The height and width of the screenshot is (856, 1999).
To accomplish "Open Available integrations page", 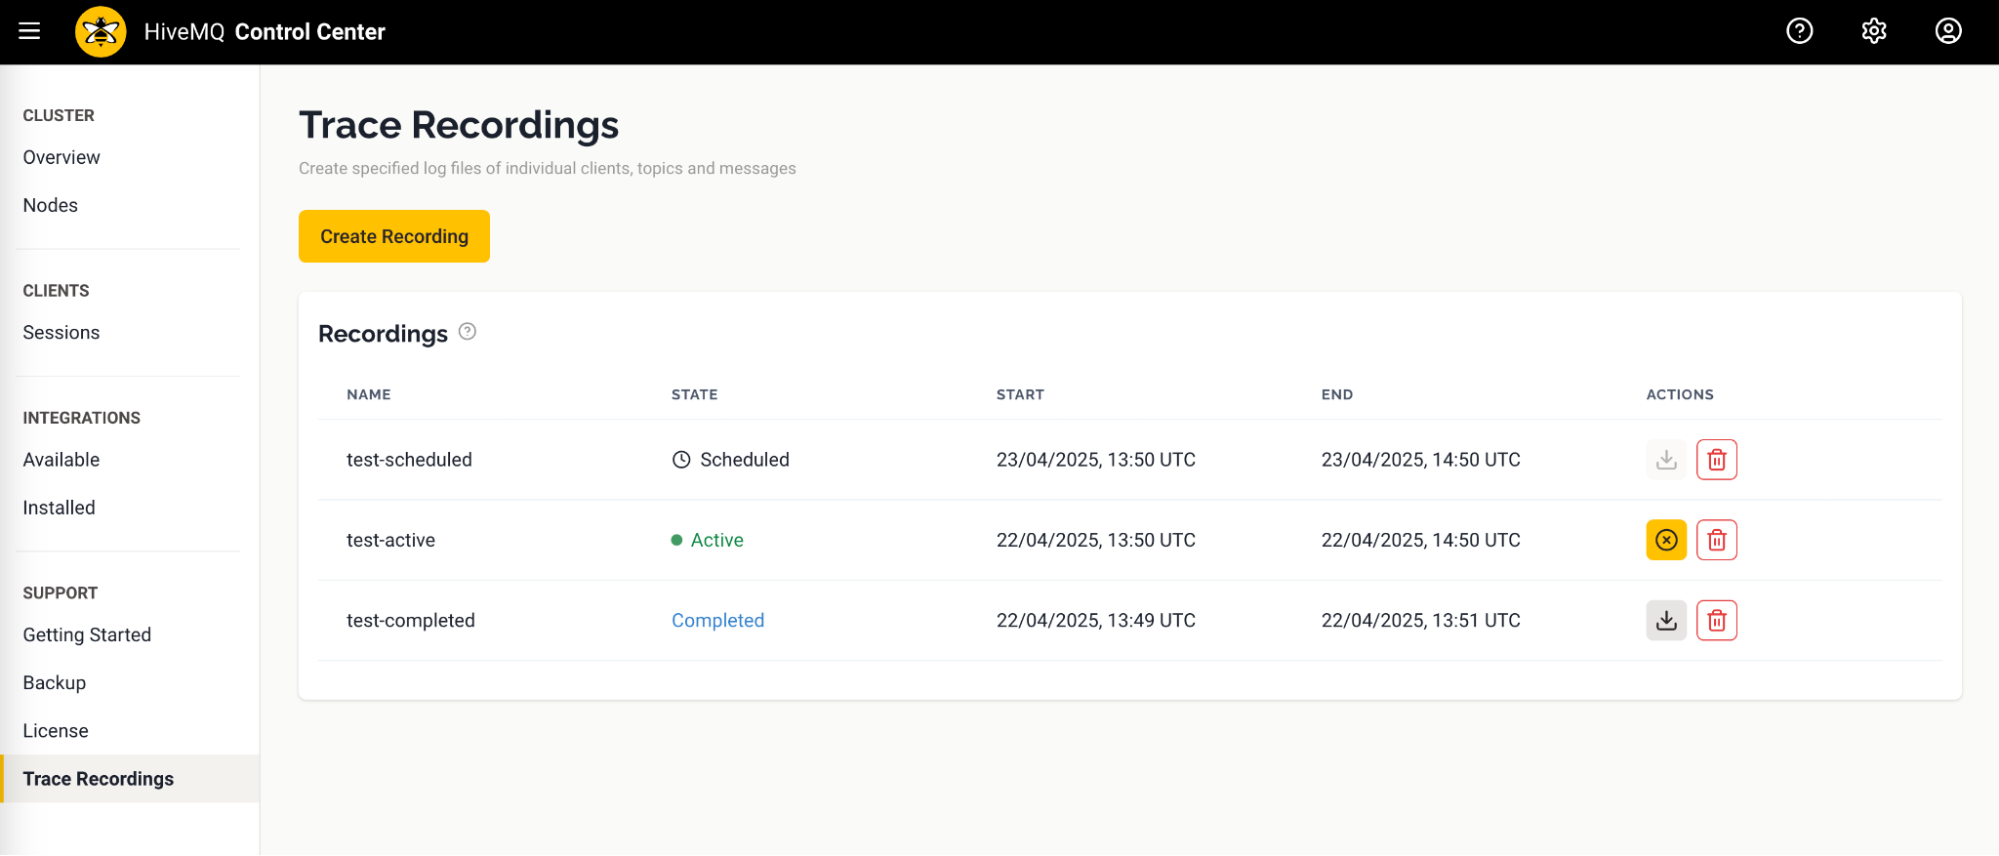I will coord(61,460).
